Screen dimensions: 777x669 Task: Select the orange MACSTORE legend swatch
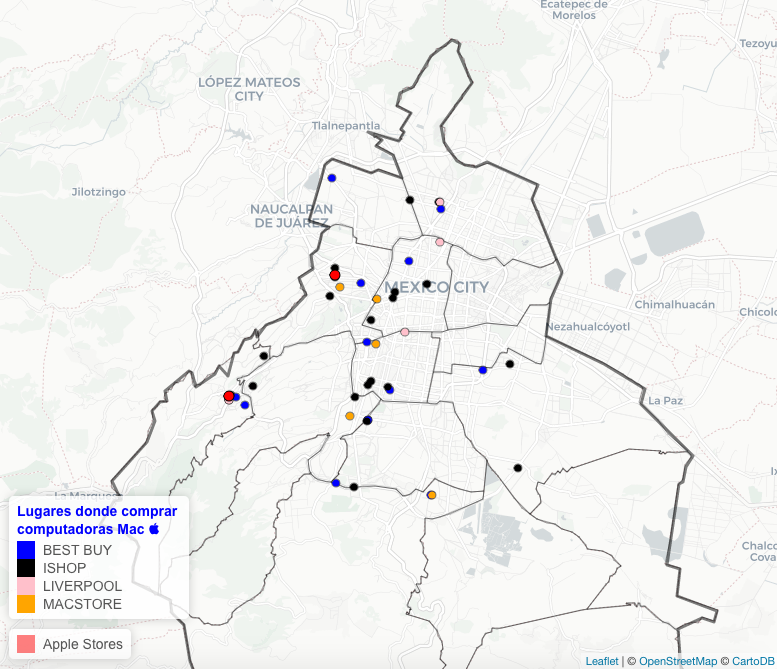coord(26,604)
